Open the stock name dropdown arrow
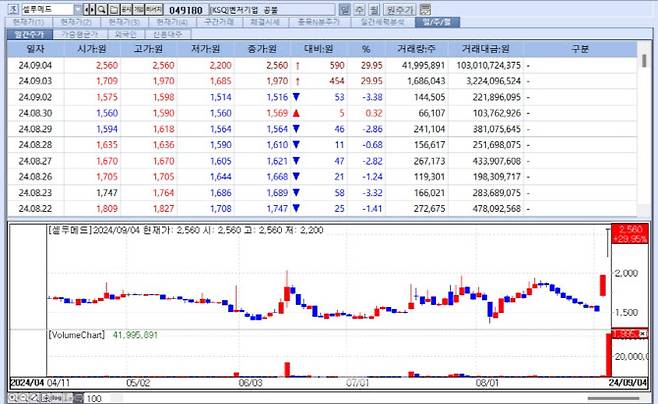This screenshot has height=404, width=658. [78, 9]
